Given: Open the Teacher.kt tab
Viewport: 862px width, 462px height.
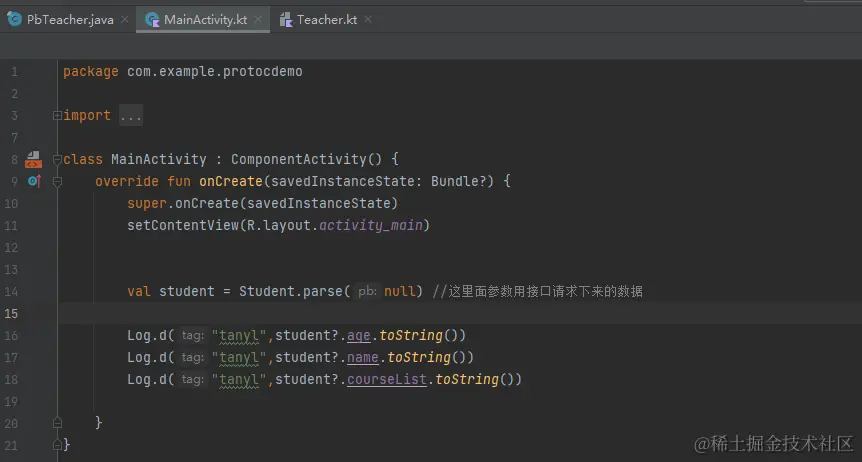Looking at the screenshot, I should [x=327, y=20].
